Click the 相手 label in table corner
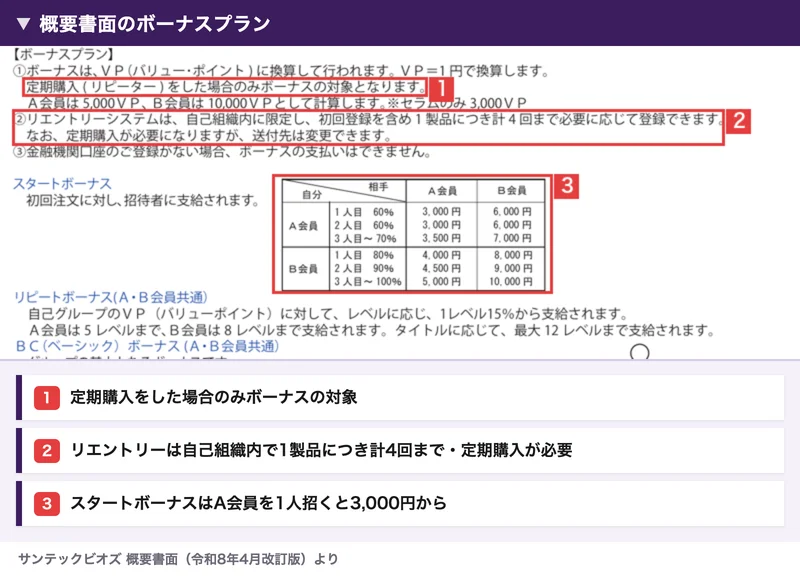The height and width of the screenshot is (580, 800). (x=378, y=187)
